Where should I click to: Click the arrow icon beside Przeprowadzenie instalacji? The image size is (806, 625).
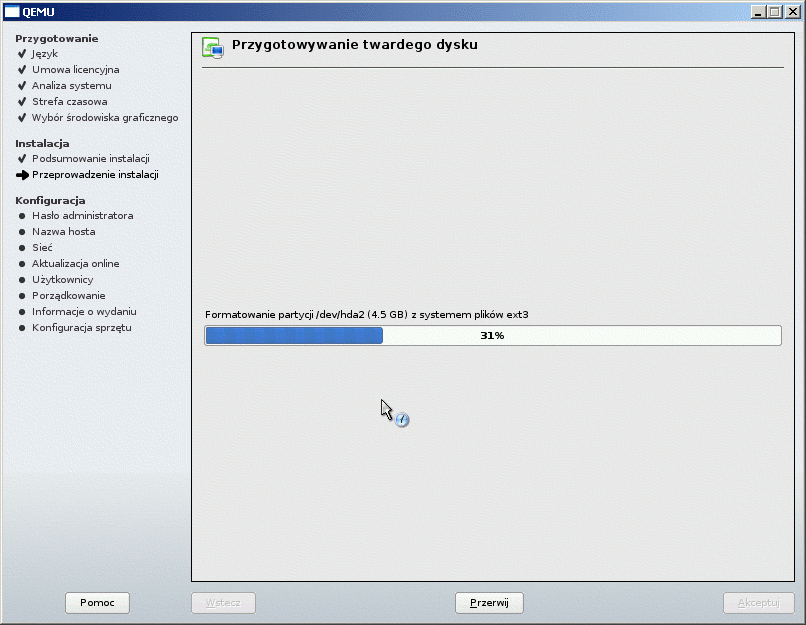pos(22,175)
